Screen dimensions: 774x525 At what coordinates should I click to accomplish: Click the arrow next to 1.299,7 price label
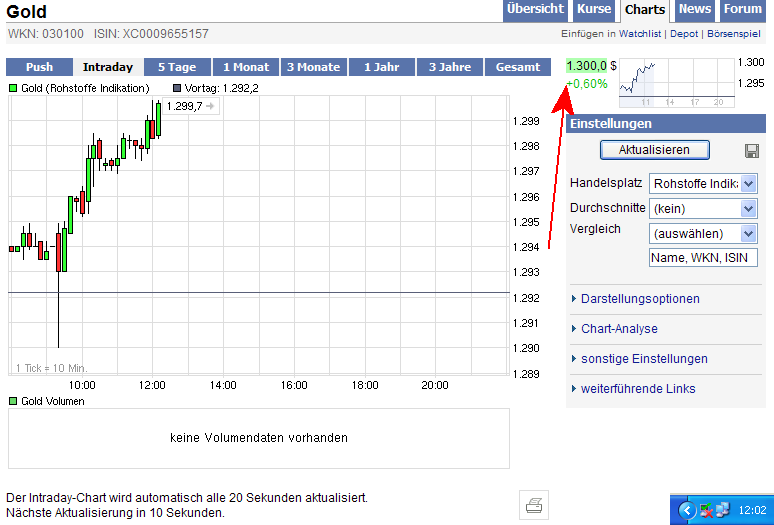coord(210,106)
